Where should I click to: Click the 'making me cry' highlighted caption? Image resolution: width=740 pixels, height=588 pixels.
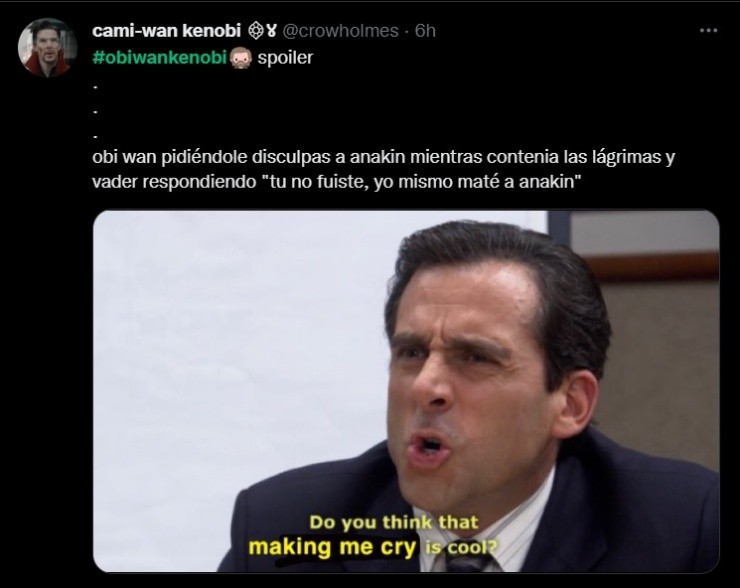[332, 548]
